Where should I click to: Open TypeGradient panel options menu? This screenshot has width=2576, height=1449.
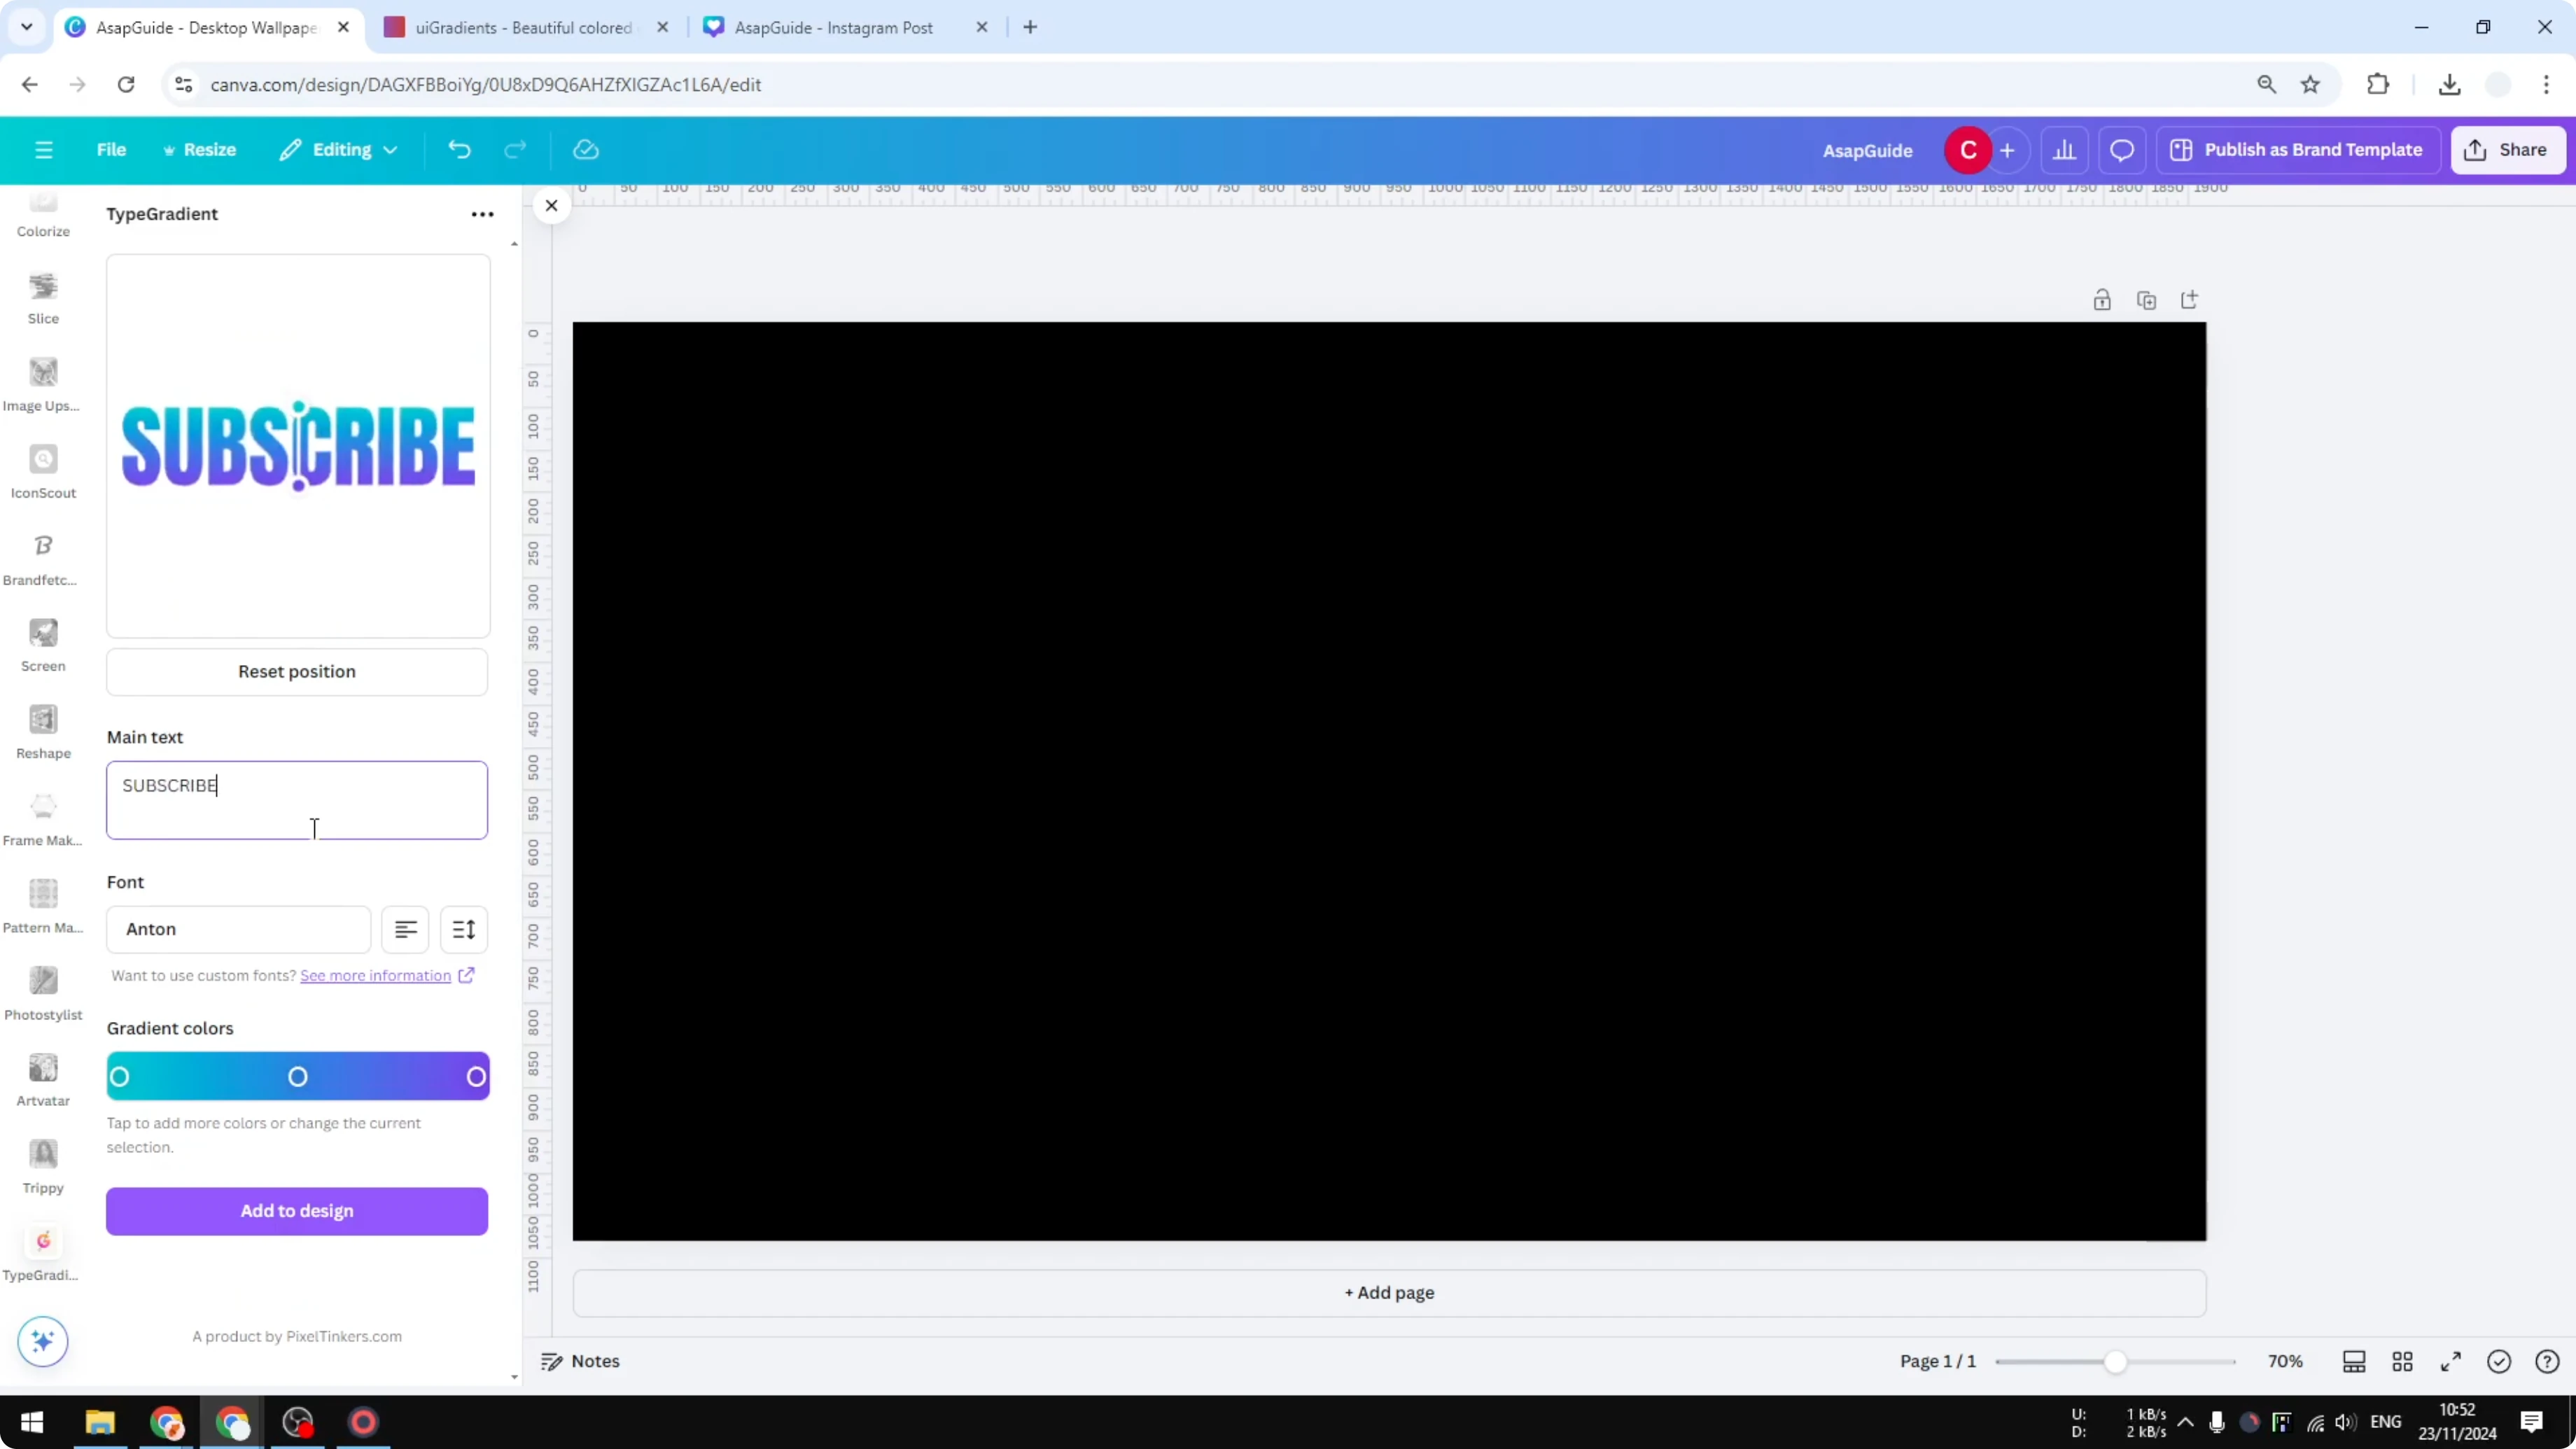pos(482,214)
